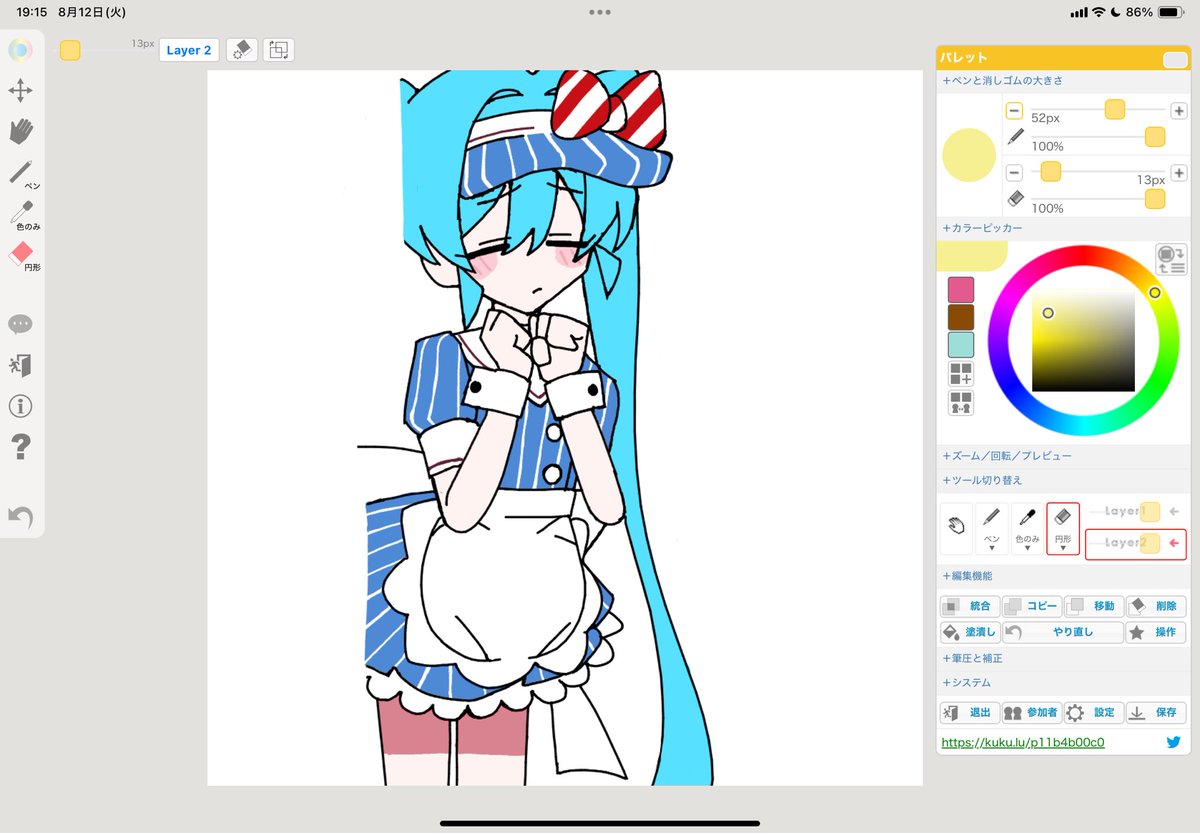Click the color swap icon near color wheel
This screenshot has width=1200, height=834.
(x=1170, y=259)
